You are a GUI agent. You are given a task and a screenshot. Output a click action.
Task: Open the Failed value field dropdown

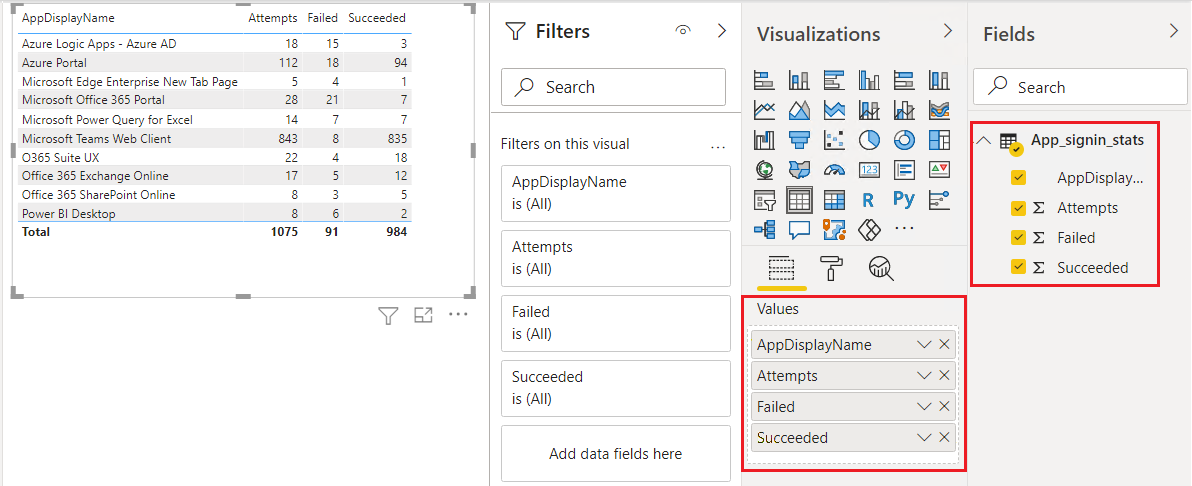(x=924, y=407)
